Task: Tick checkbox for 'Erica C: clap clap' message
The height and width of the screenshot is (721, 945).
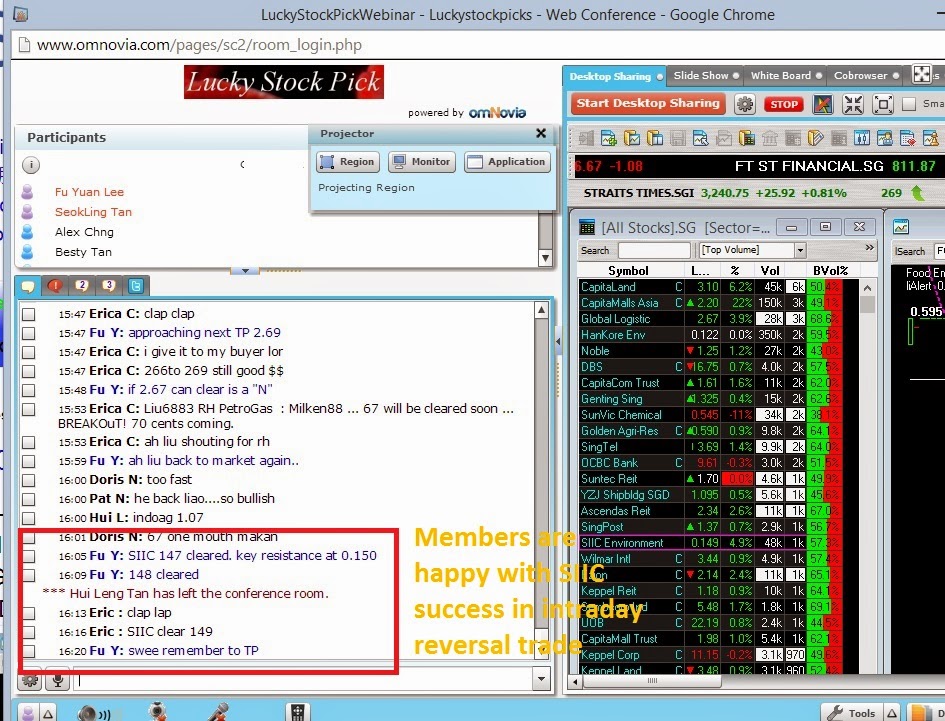Action: [x=28, y=314]
